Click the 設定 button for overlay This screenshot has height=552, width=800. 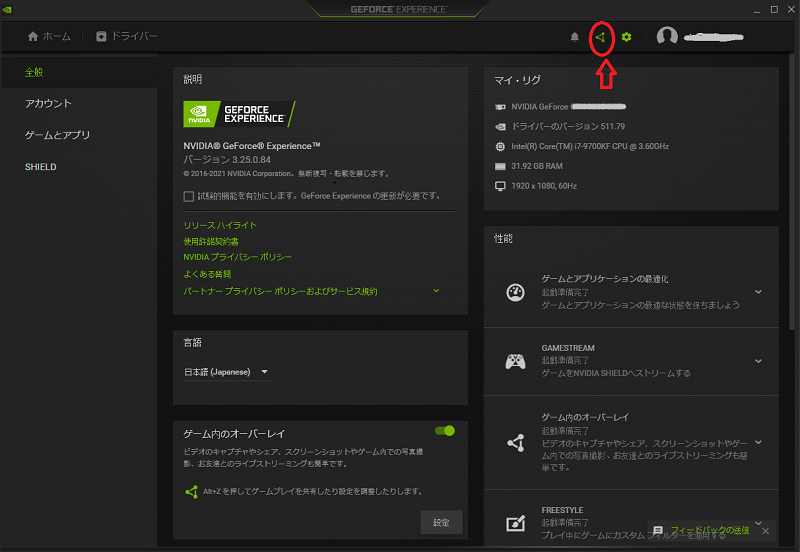point(441,522)
